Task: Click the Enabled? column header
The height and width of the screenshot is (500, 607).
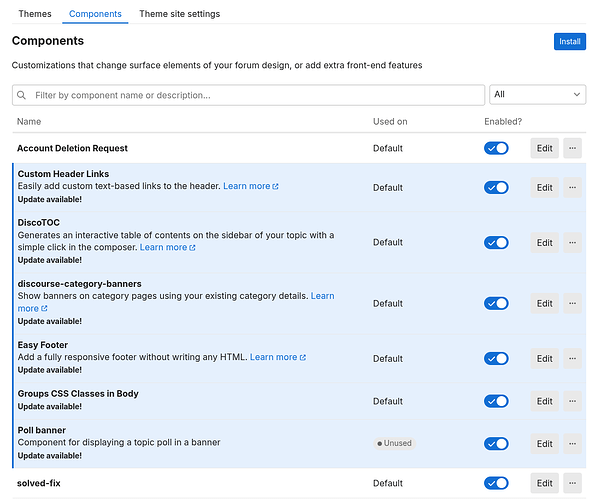Action: pyautogui.click(x=503, y=122)
